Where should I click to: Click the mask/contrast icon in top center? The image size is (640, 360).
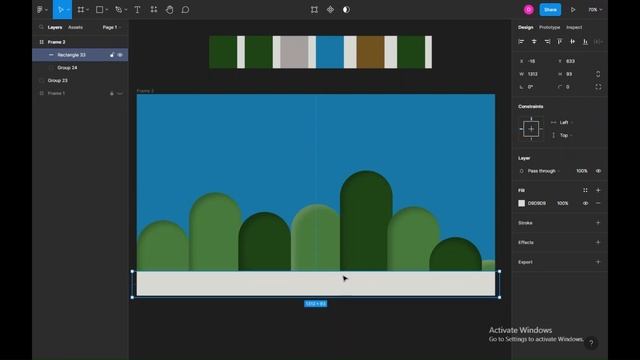(346, 9)
